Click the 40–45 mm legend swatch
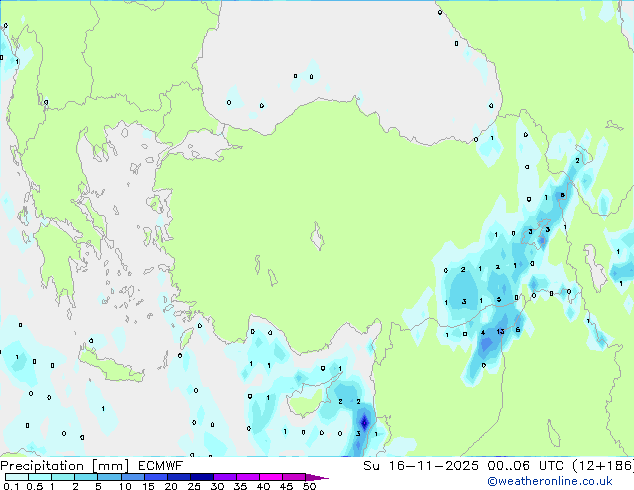Image resolution: width=634 pixels, height=490 pixels. click(x=271, y=477)
